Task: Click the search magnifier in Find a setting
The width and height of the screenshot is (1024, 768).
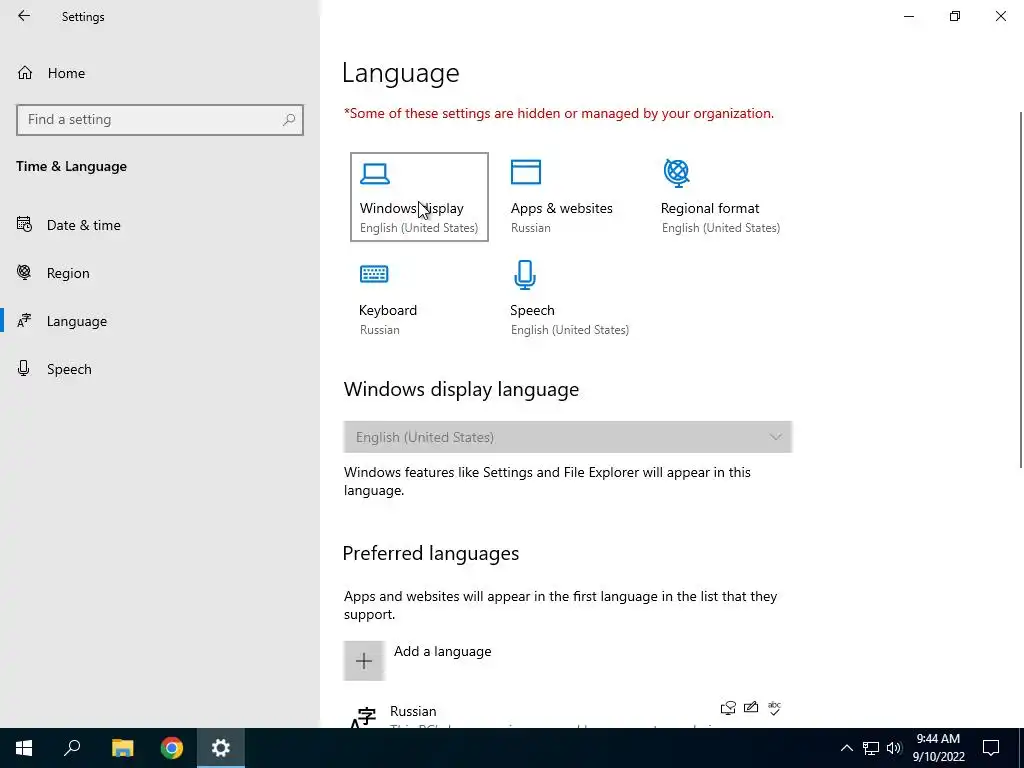Action: (x=289, y=120)
